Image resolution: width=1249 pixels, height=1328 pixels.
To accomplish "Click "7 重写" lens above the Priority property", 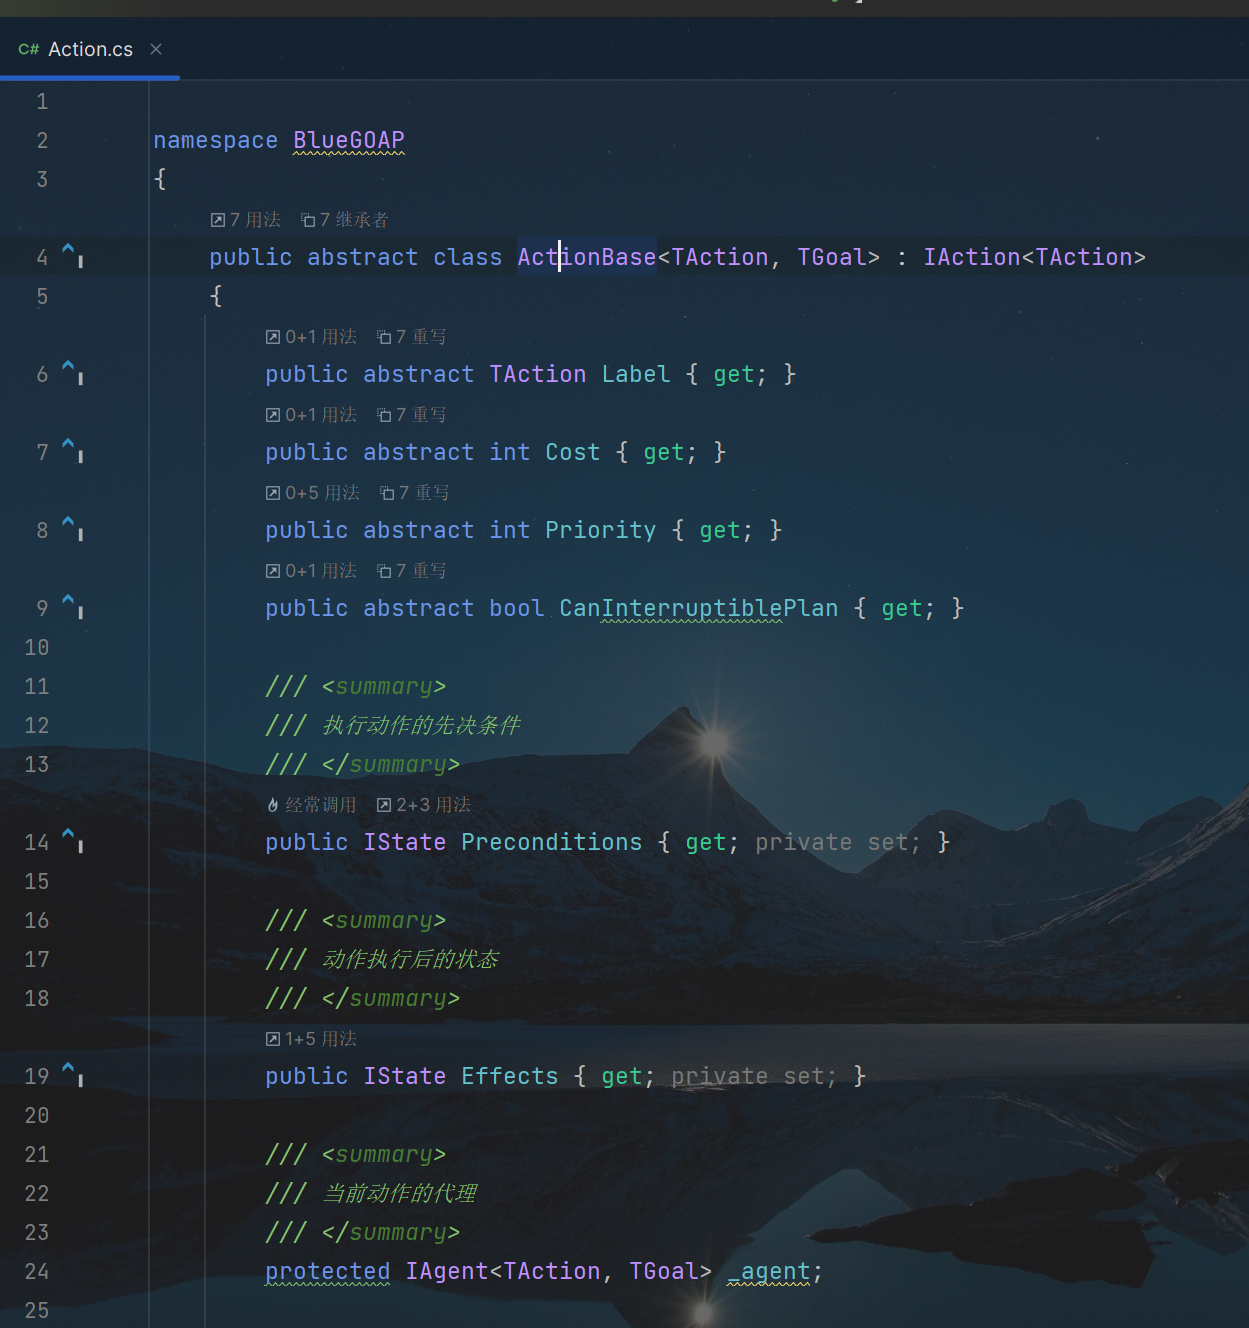I will [415, 493].
